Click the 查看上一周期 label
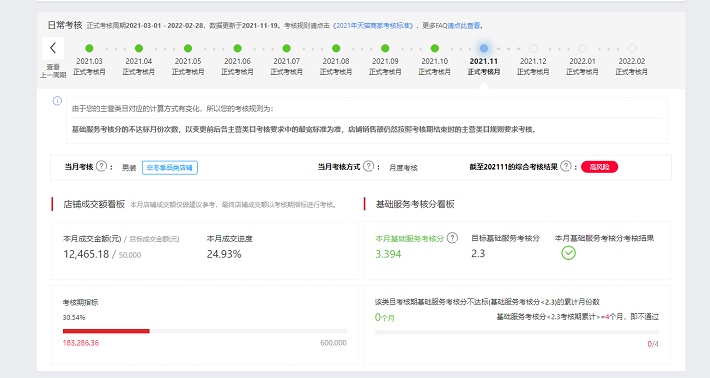This screenshot has width=710, height=378. (53, 71)
